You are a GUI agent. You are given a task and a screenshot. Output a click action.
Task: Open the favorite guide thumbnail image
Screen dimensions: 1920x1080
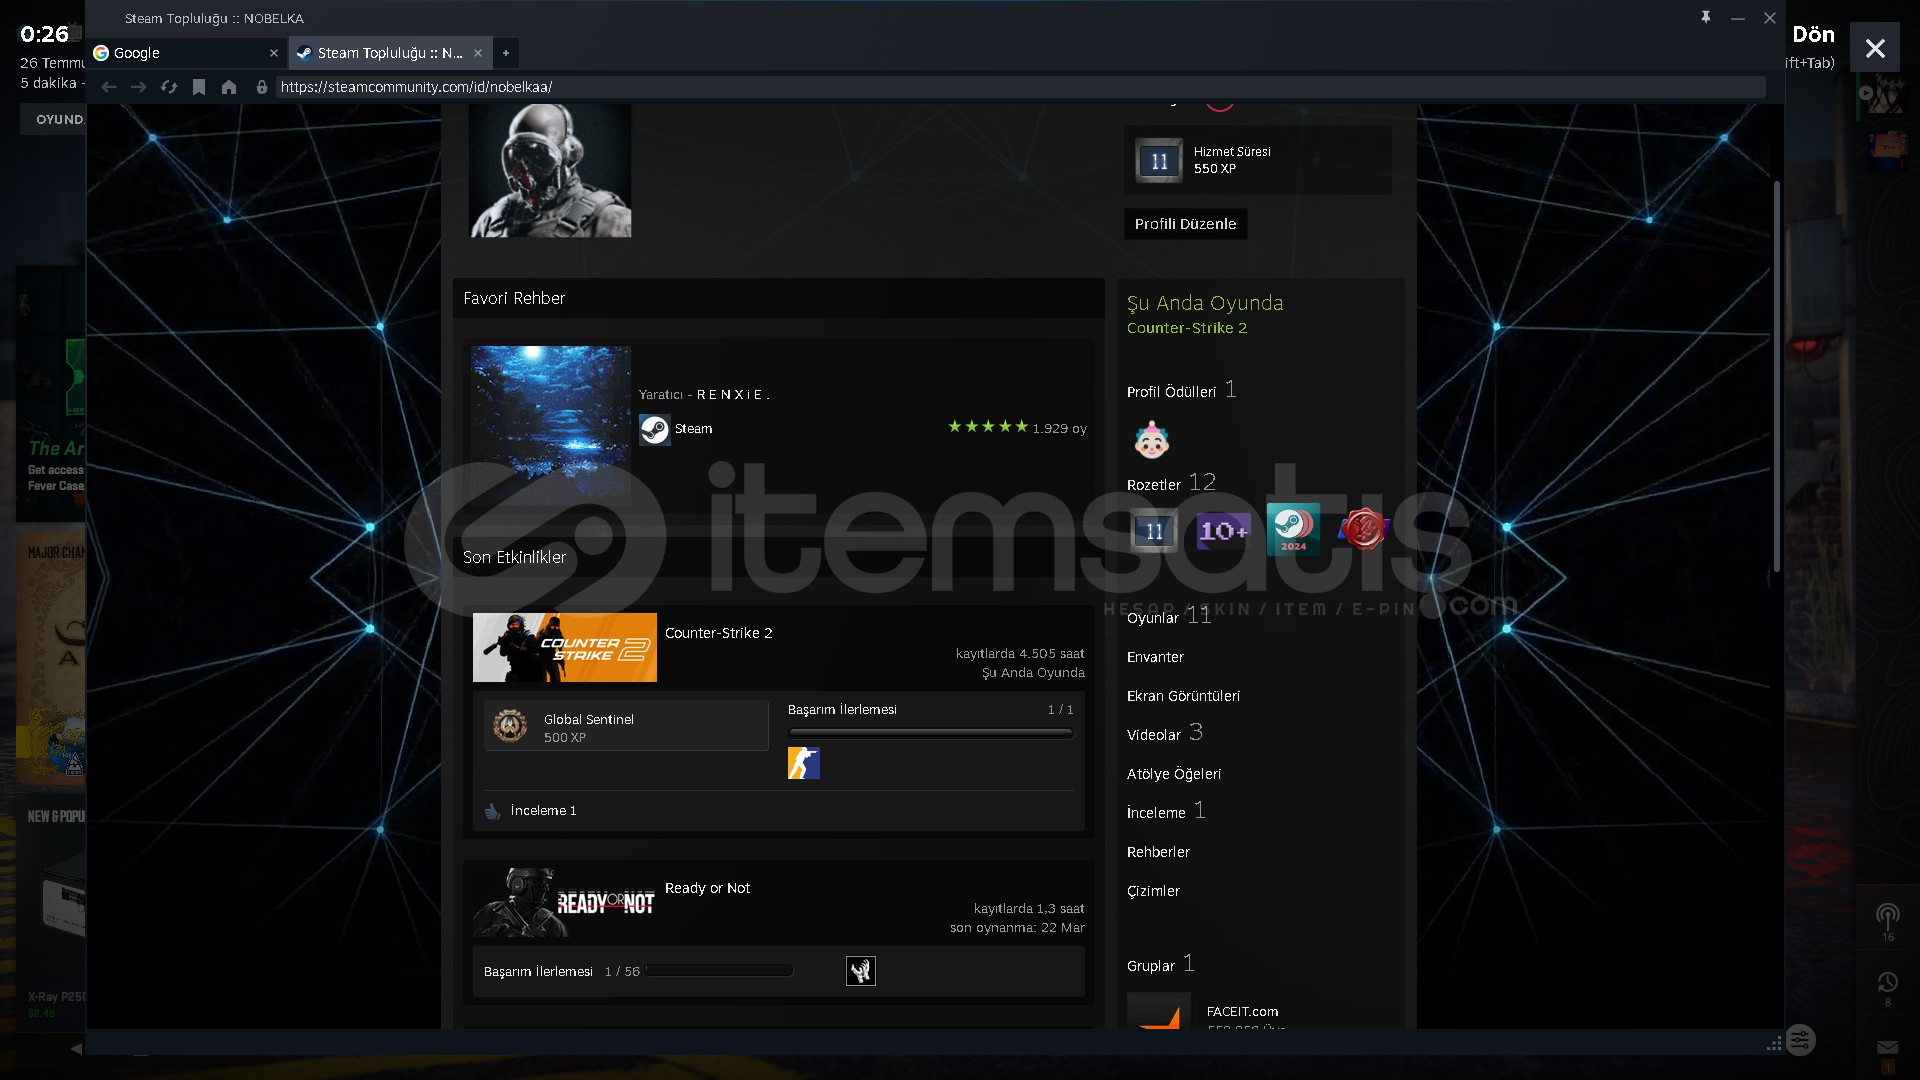(551, 424)
